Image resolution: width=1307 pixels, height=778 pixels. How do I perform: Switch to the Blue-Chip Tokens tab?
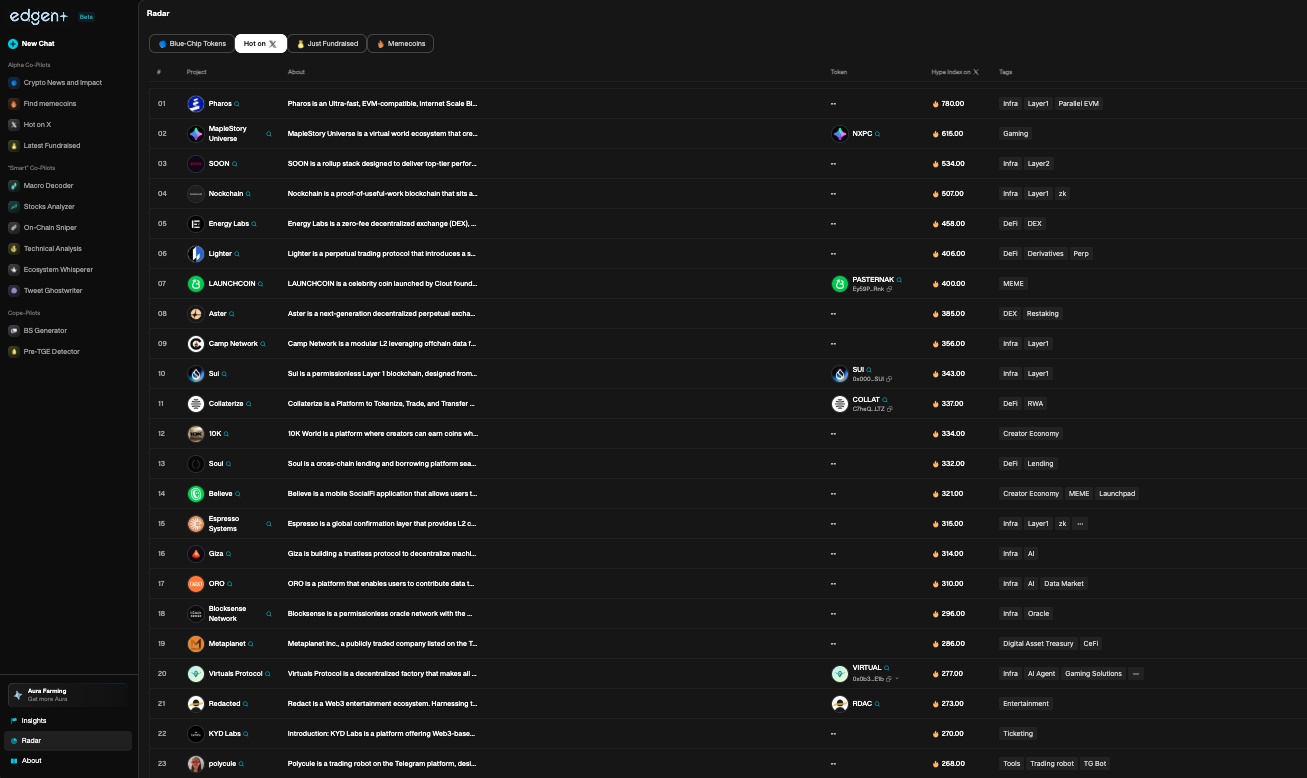point(191,44)
